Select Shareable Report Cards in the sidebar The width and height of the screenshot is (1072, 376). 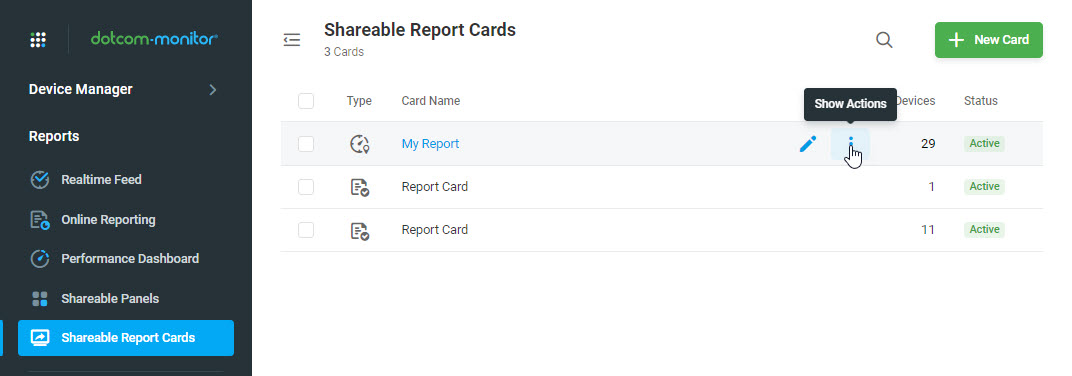[x=126, y=338]
